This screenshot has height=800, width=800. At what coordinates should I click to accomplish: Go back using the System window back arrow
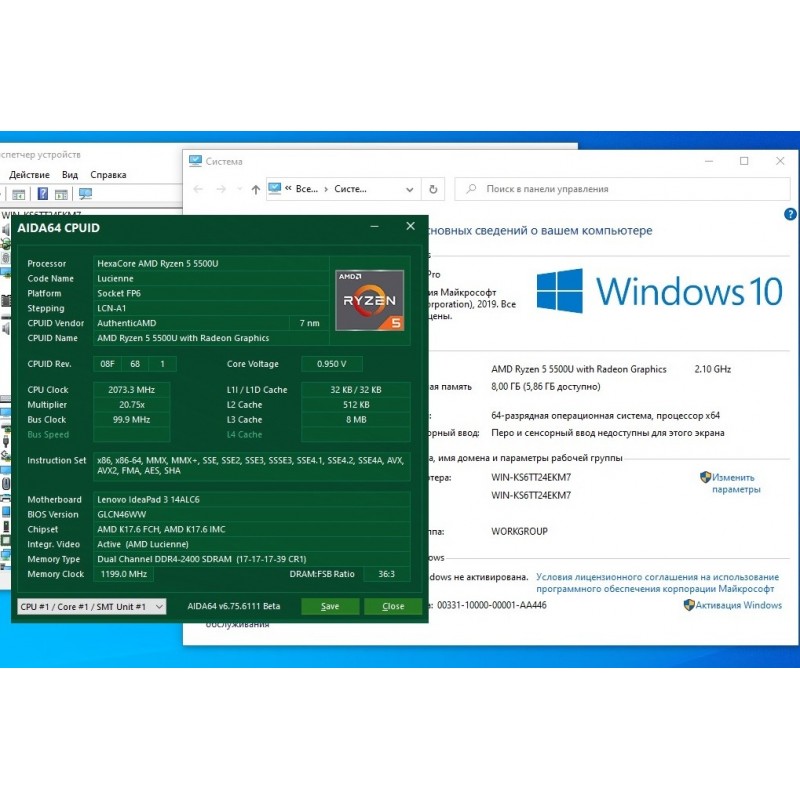click(198, 189)
